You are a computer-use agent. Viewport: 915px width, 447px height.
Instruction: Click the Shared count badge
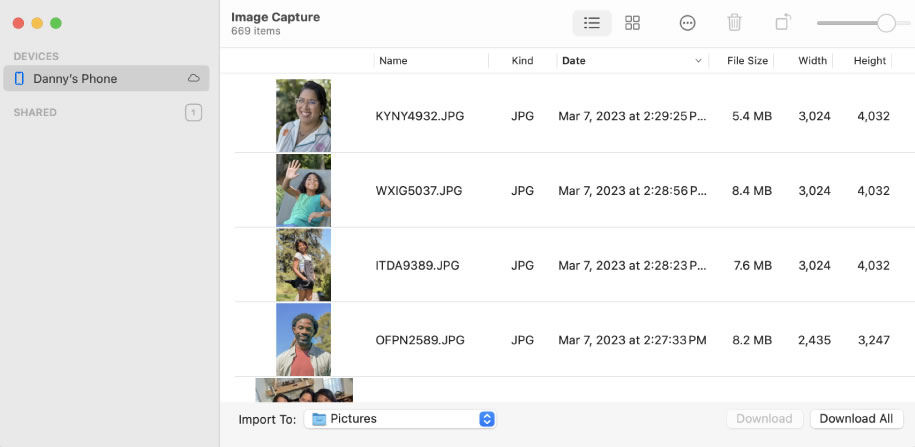(193, 113)
